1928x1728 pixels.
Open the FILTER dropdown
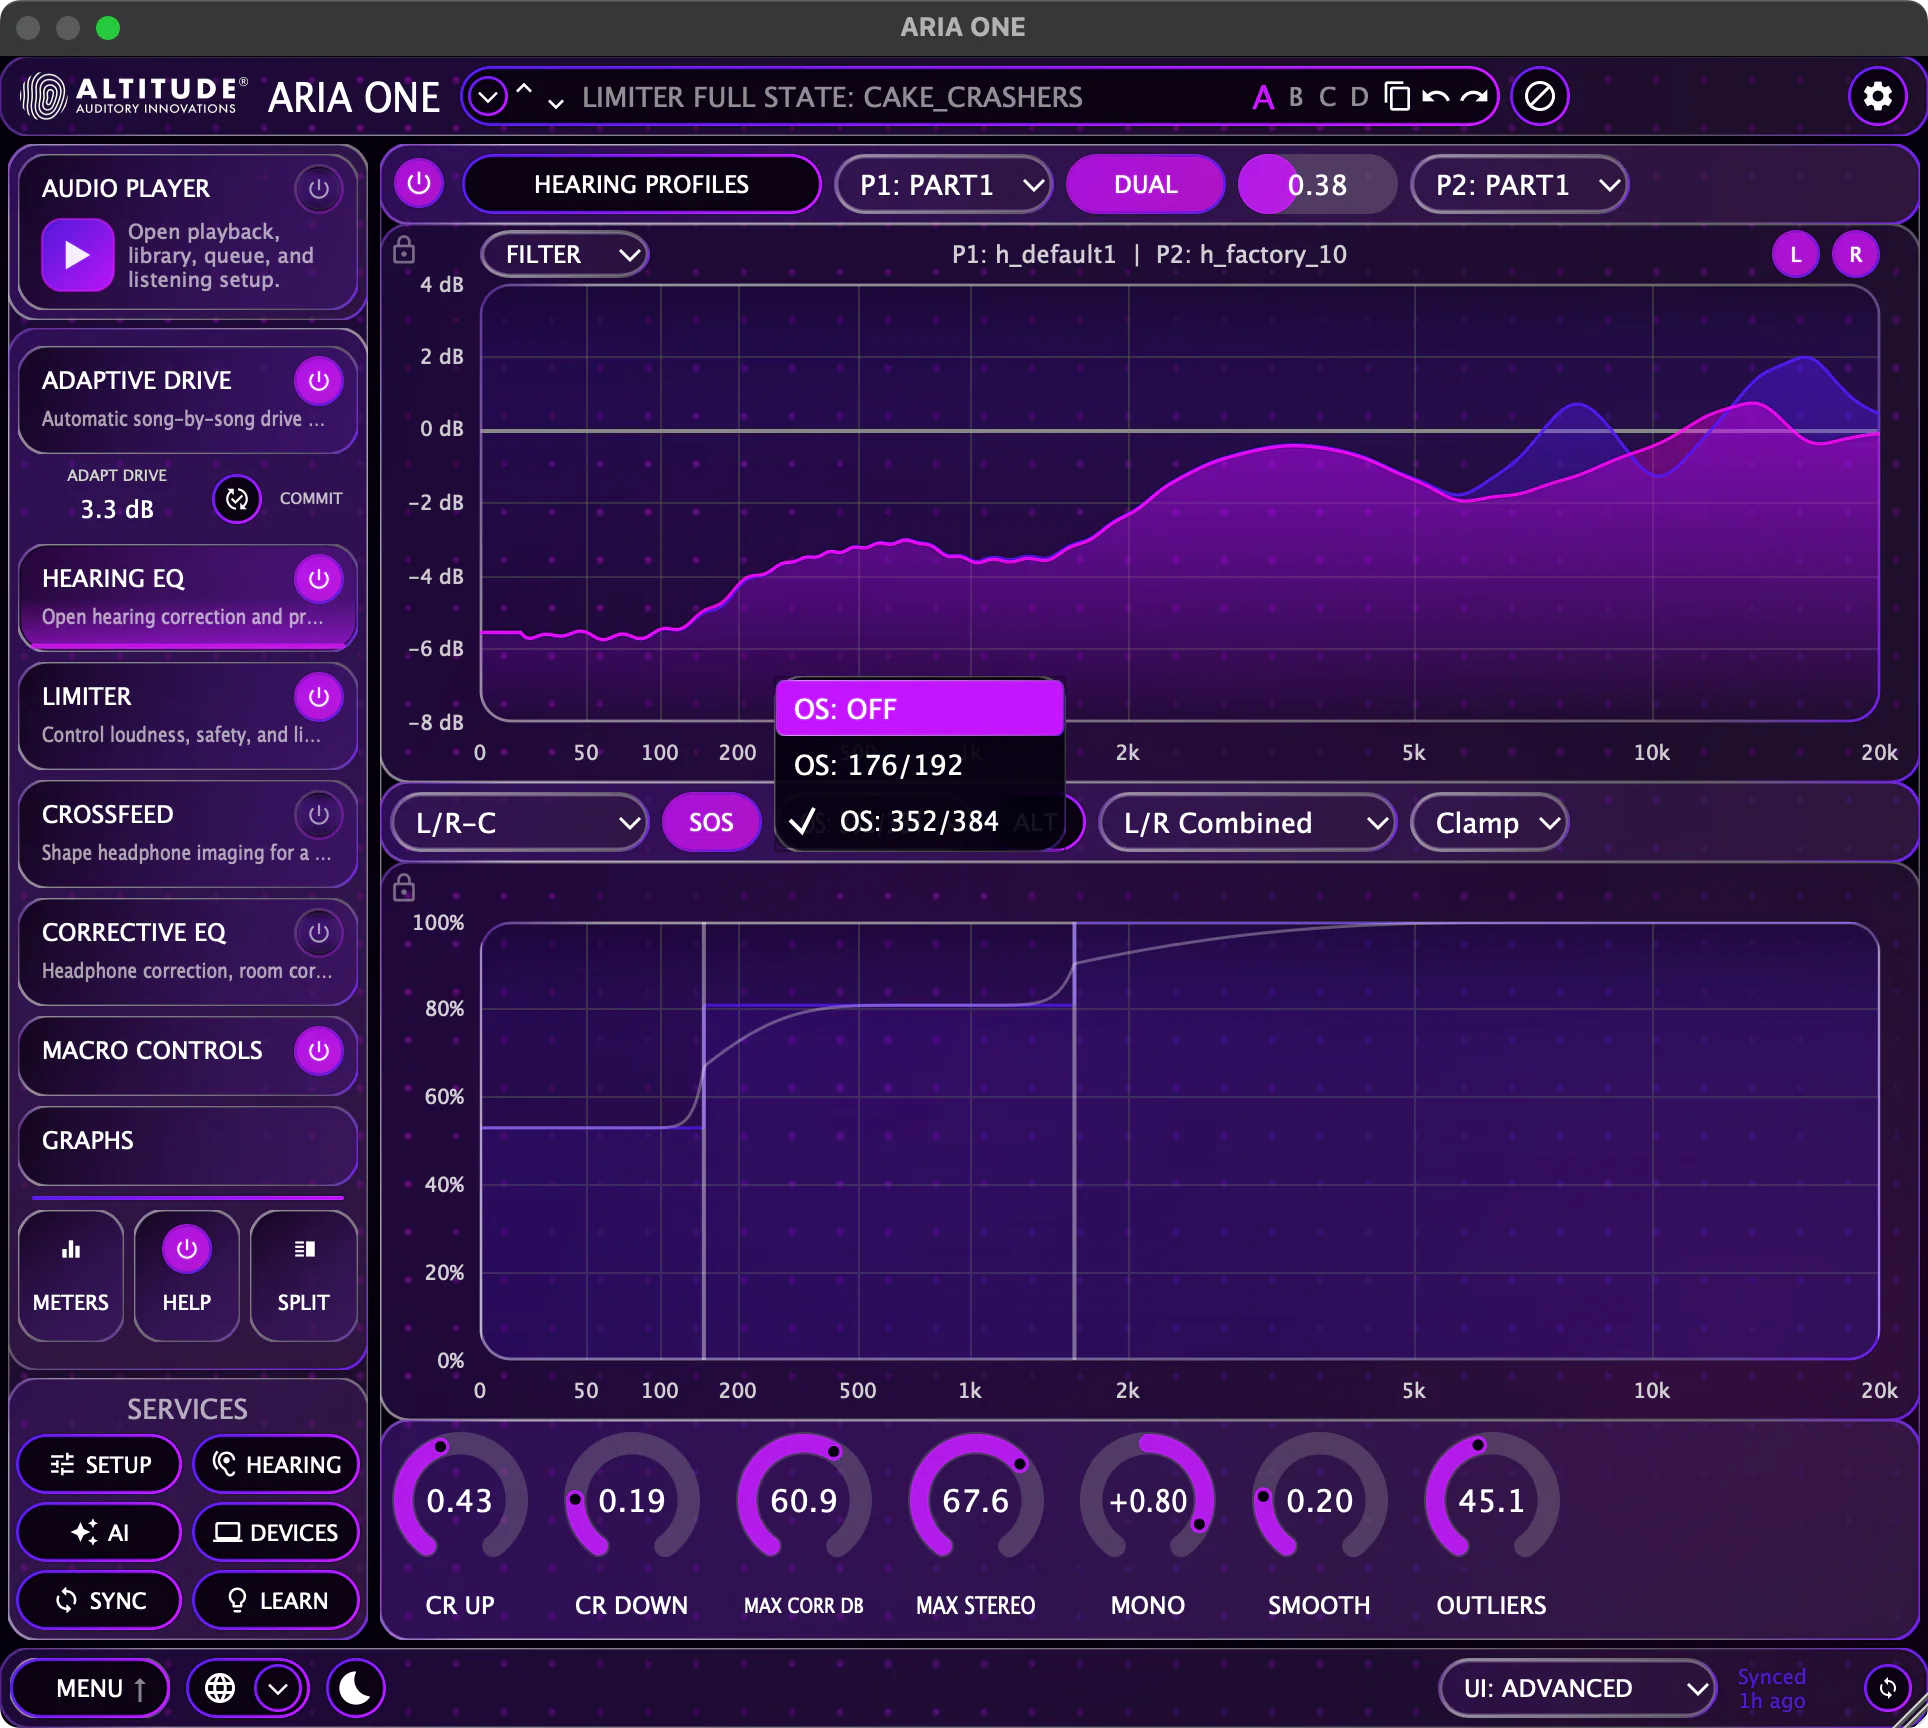[565, 254]
